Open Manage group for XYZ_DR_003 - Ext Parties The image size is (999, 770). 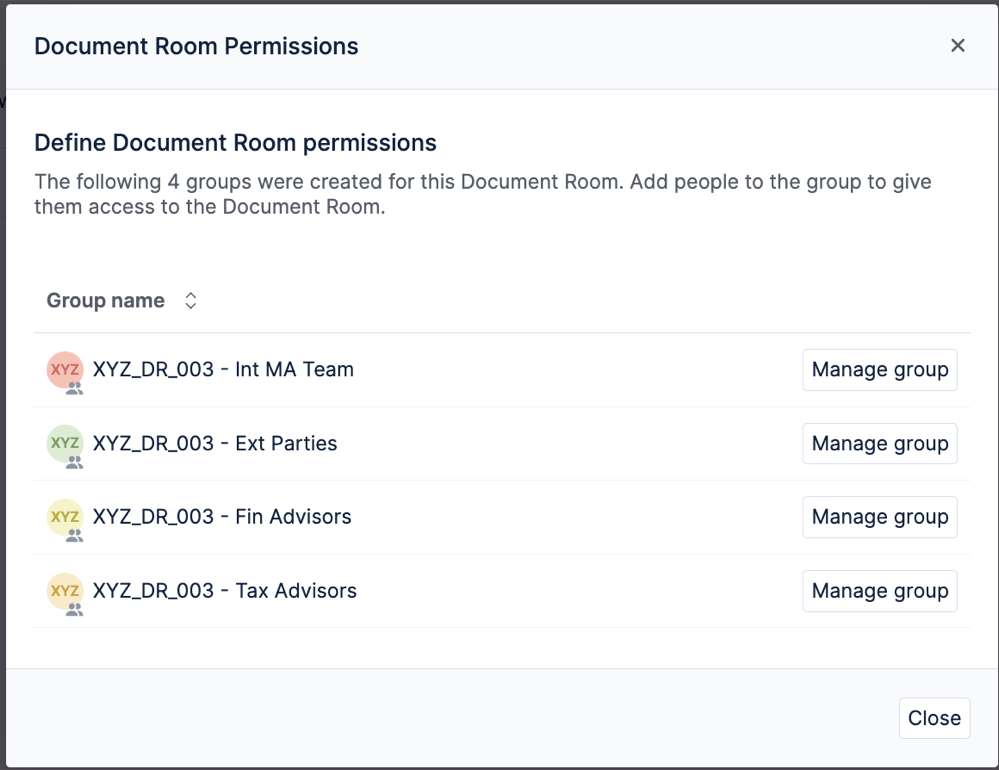click(879, 443)
